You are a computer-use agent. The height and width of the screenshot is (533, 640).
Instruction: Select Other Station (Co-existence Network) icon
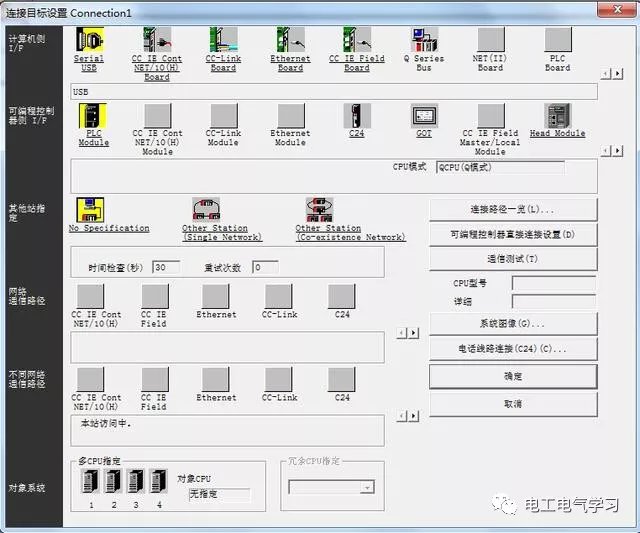(x=322, y=208)
